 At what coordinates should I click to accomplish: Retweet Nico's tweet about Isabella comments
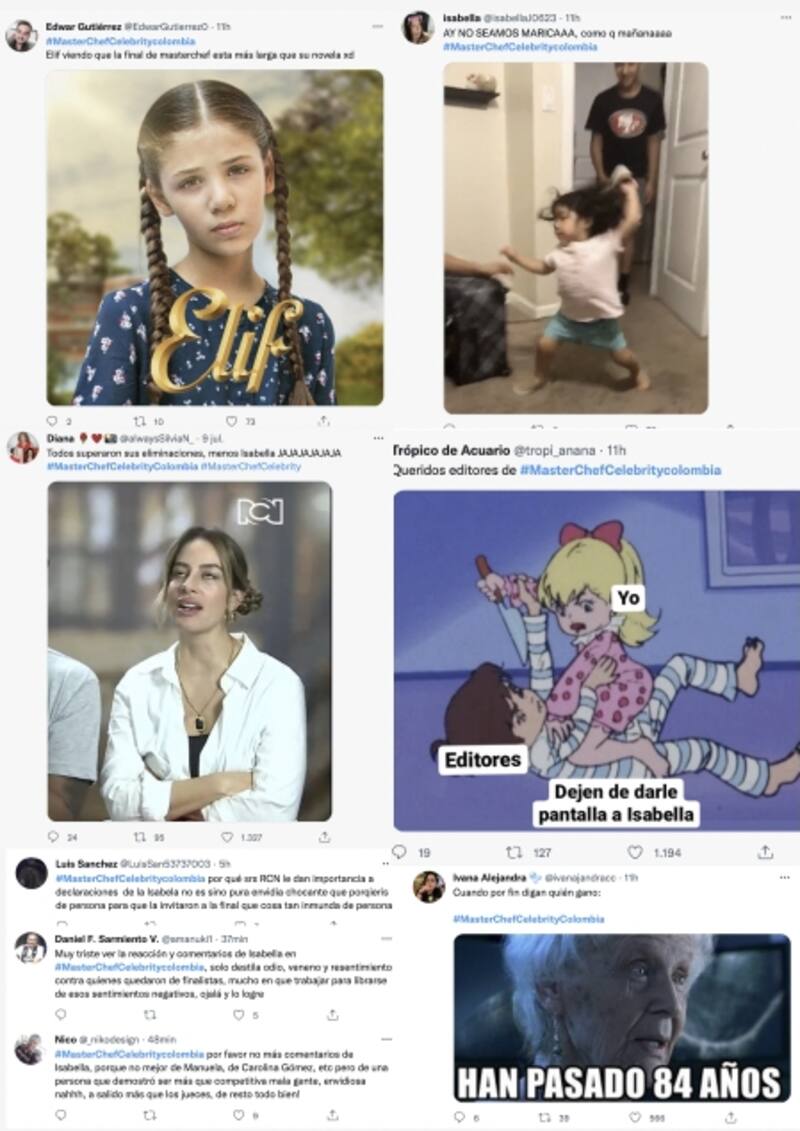click(150, 1115)
